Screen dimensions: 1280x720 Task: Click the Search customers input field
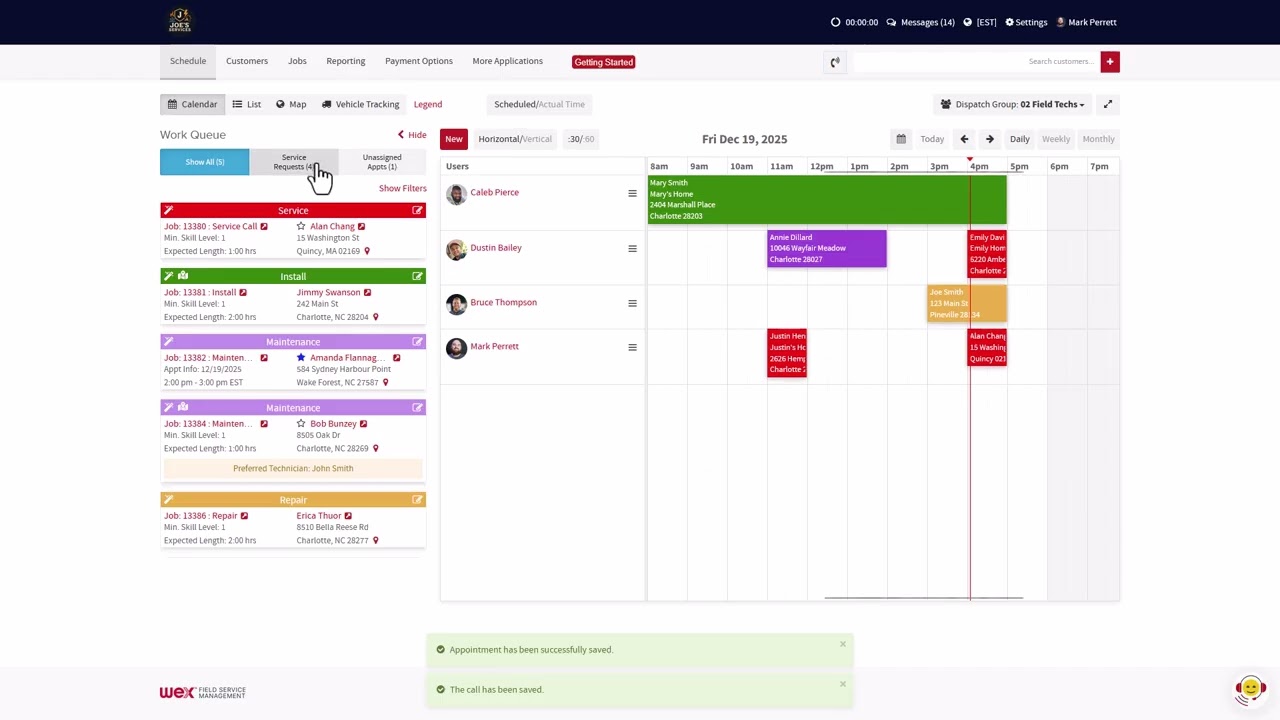(974, 62)
